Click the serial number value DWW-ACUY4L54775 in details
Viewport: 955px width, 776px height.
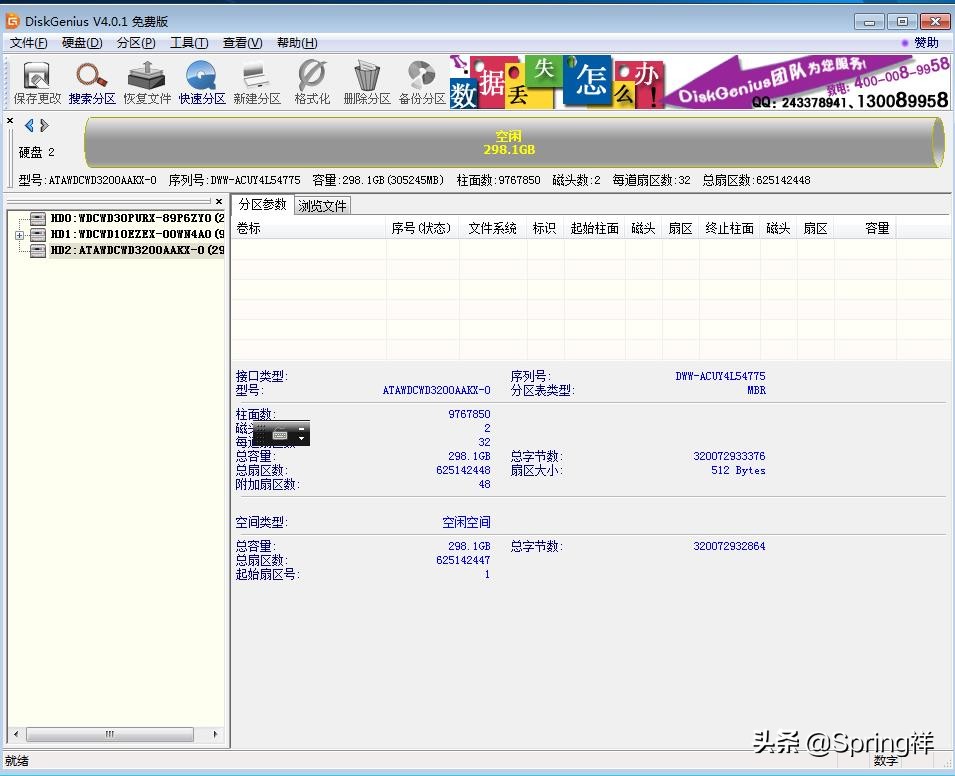point(720,376)
